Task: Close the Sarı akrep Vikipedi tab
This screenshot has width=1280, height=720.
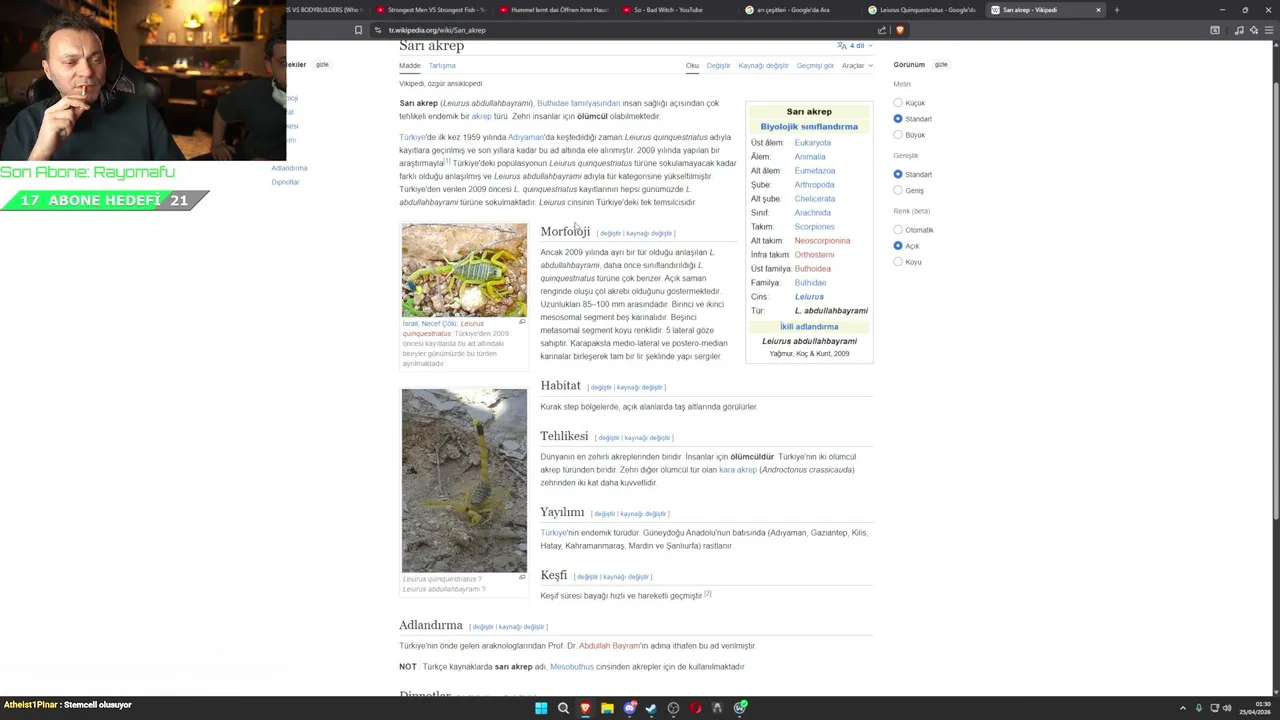Action: pyautogui.click(x=1098, y=10)
